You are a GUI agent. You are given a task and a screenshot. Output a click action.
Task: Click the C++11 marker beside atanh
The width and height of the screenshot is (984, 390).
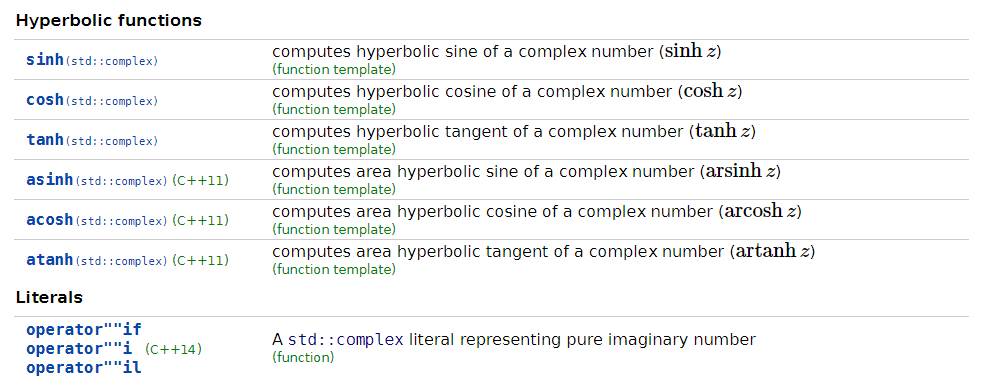[x=200, y=260]
